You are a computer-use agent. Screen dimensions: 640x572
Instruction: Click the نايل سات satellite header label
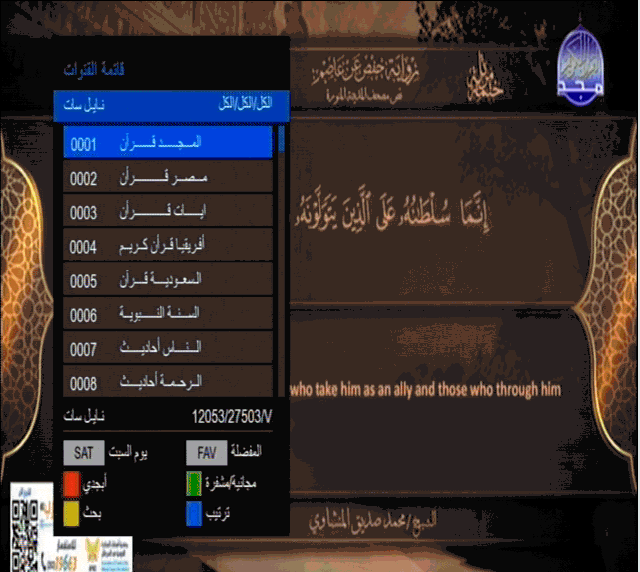(x=84, y=105)
